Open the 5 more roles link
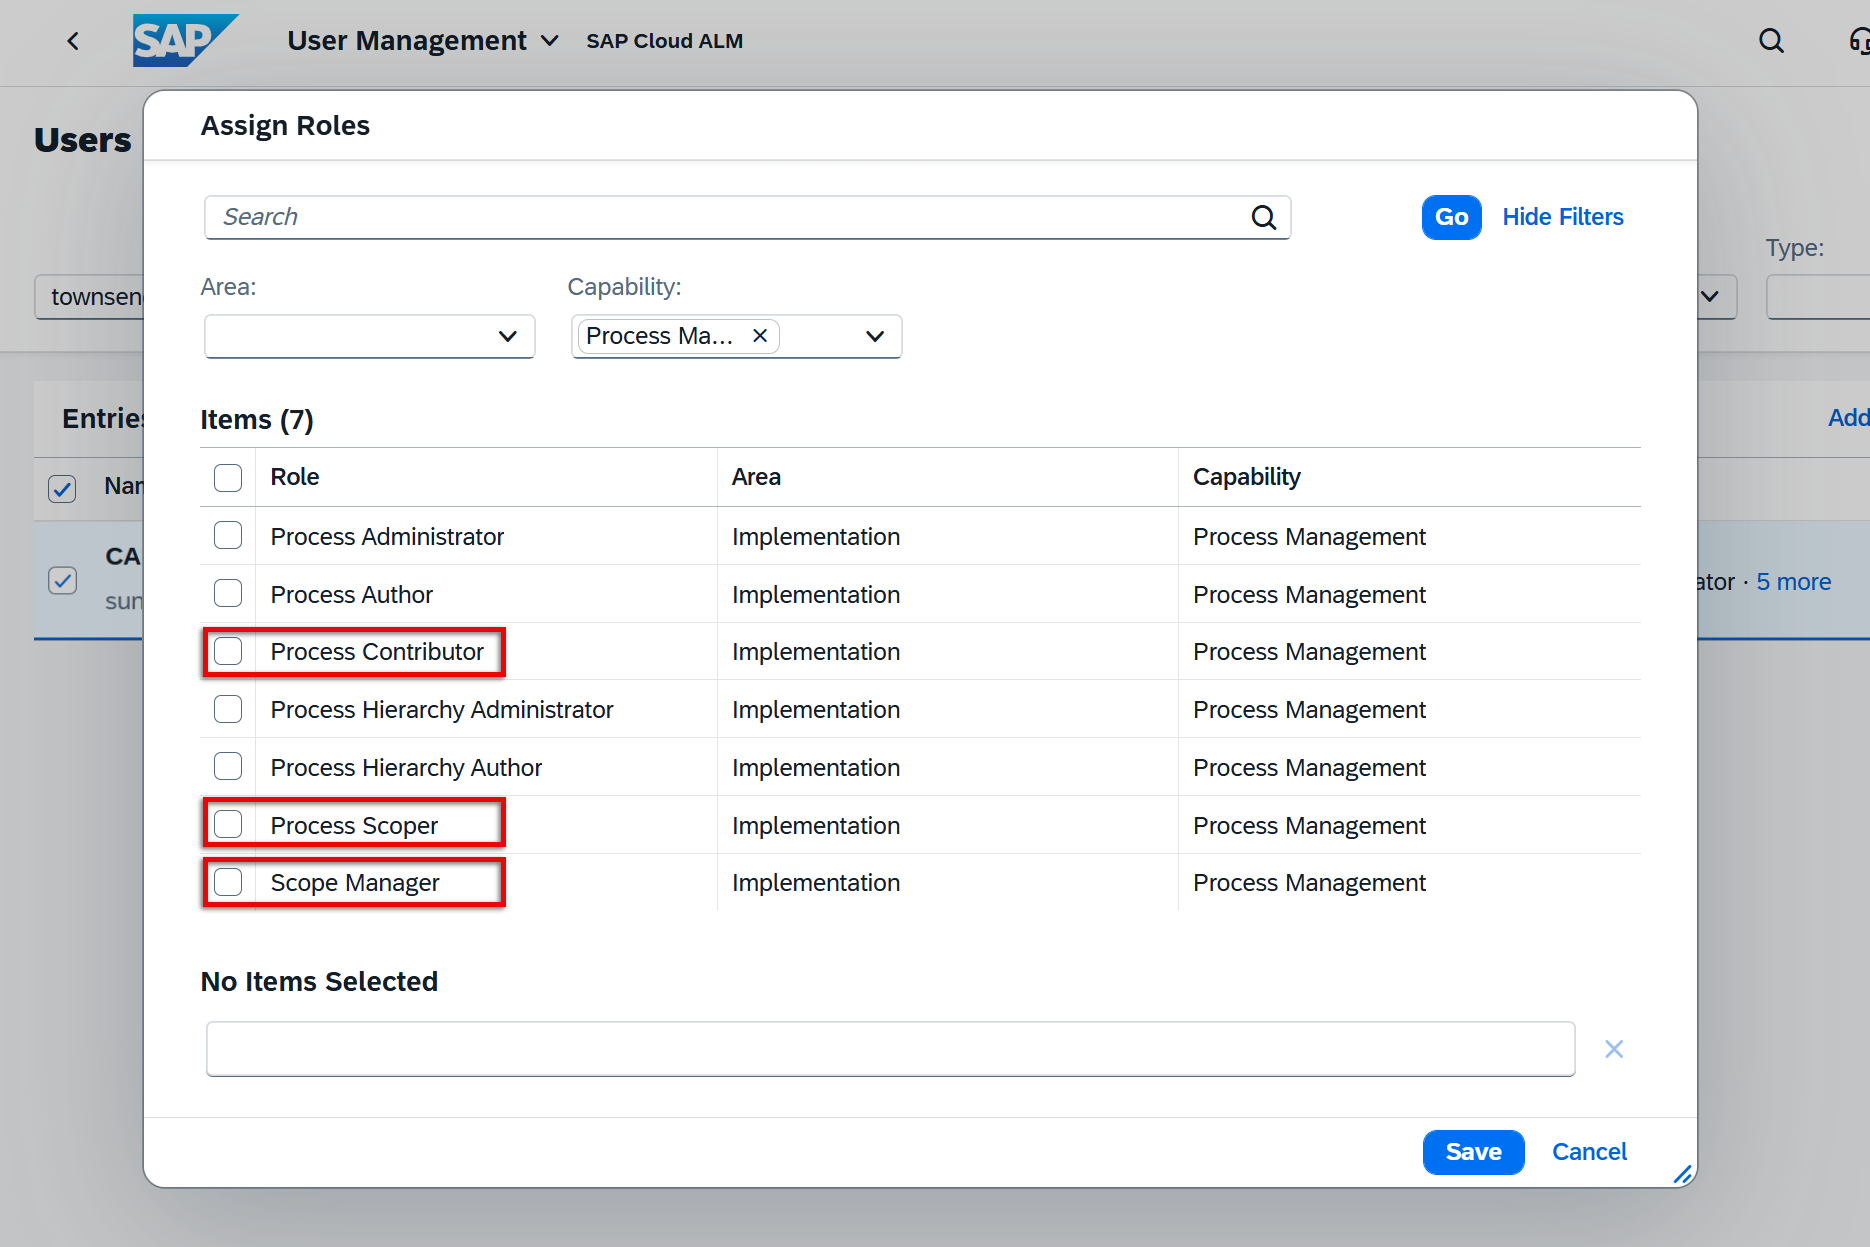 [1794, 582]
